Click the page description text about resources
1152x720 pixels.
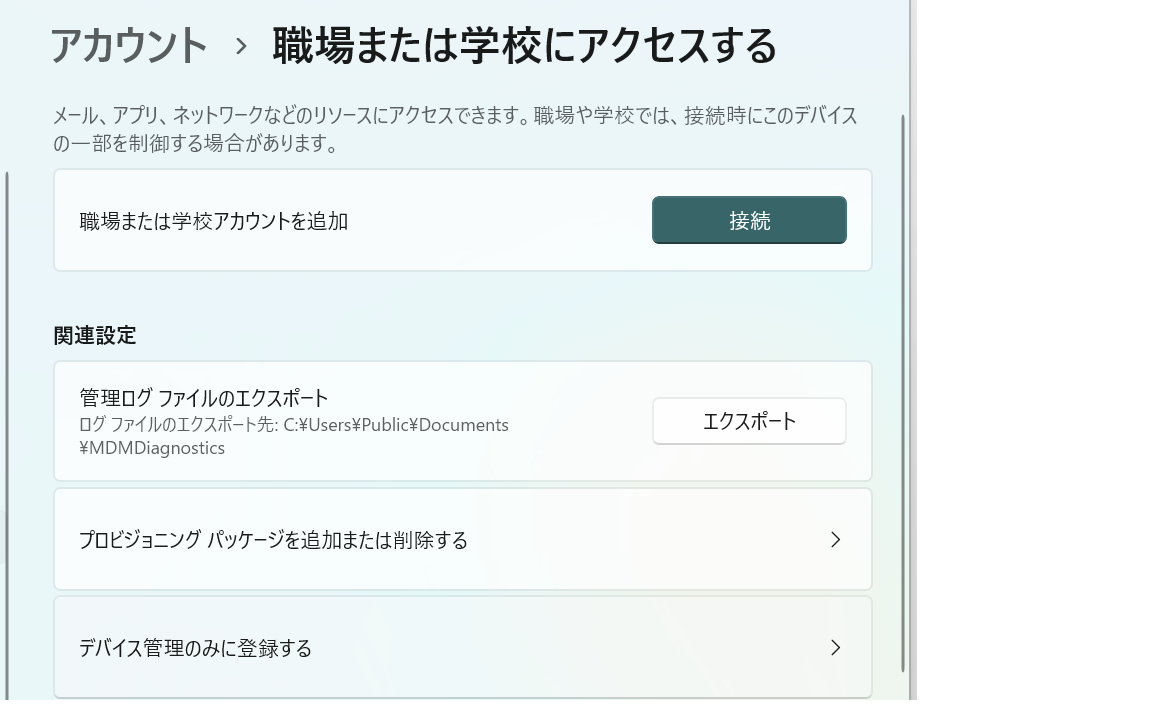click(455, 125)
